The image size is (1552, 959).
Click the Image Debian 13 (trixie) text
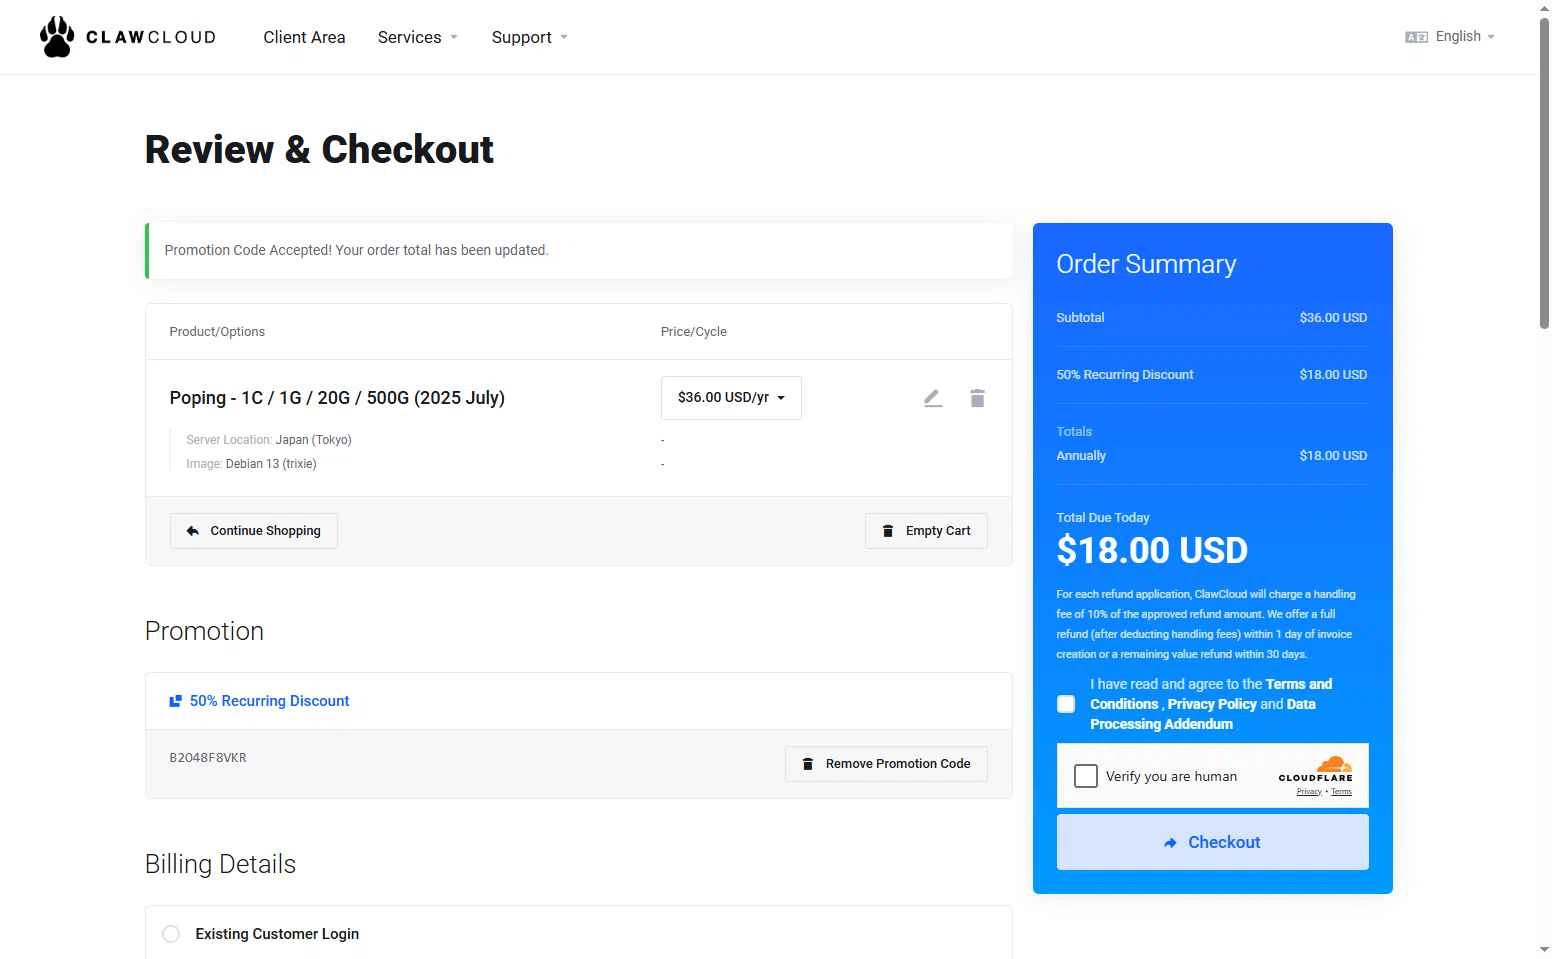(x=251, y=464)
